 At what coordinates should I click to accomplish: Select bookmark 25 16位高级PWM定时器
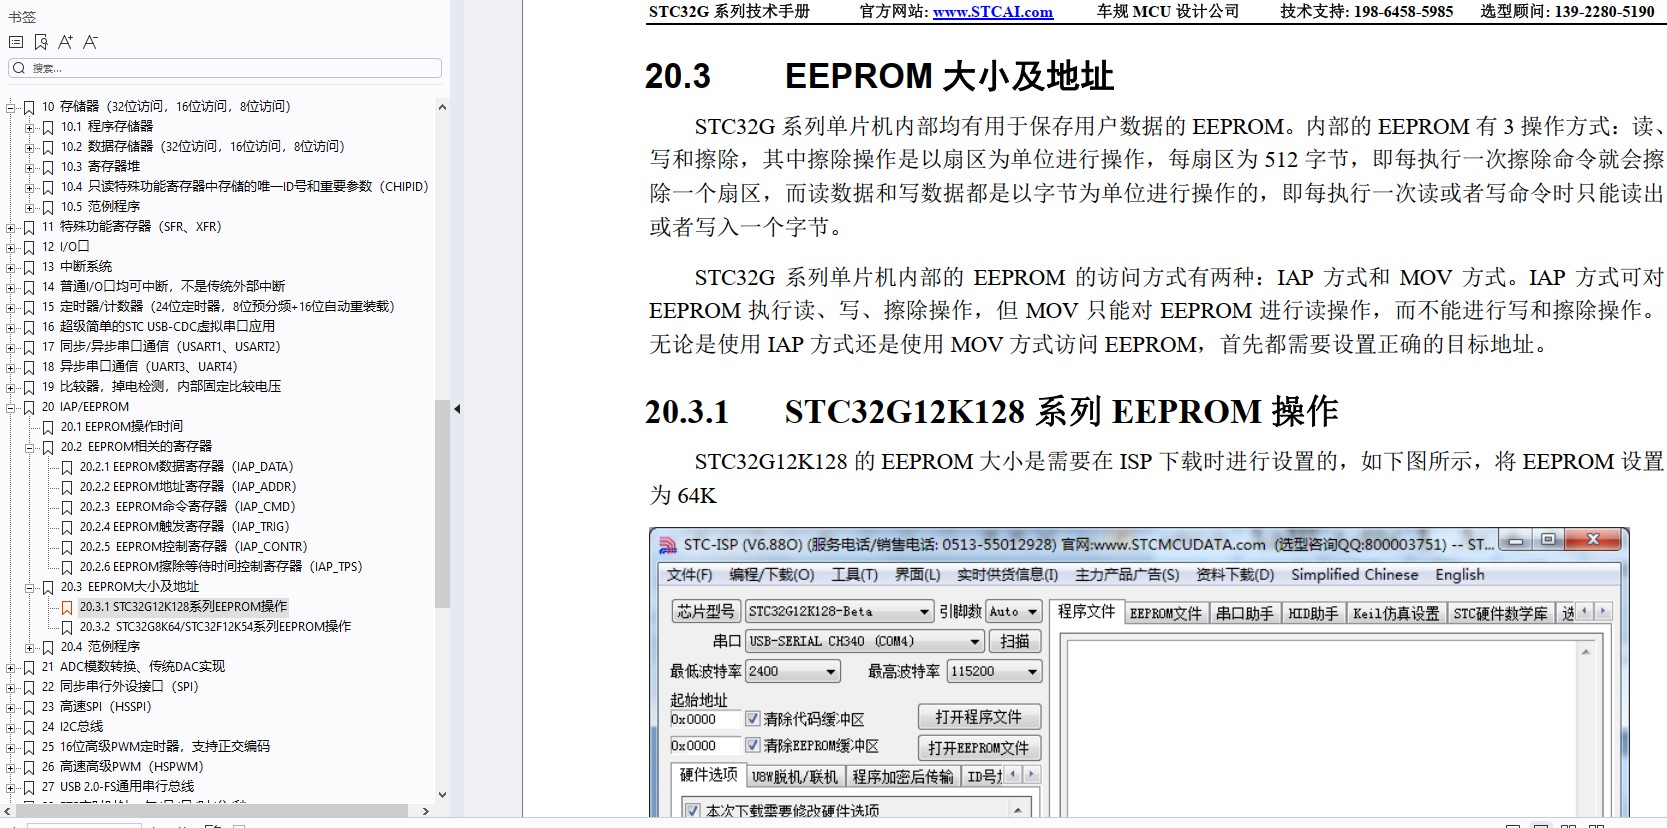pos(156,747)
